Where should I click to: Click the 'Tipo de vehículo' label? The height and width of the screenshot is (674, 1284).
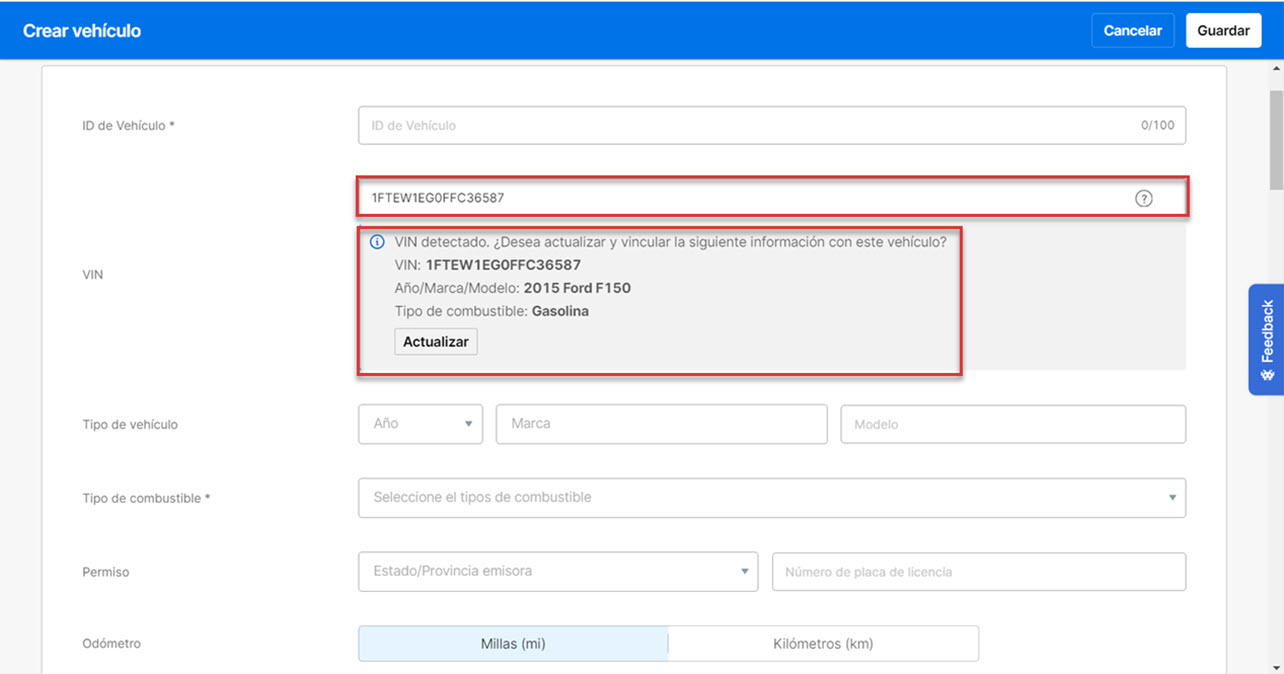coord(130,424)
